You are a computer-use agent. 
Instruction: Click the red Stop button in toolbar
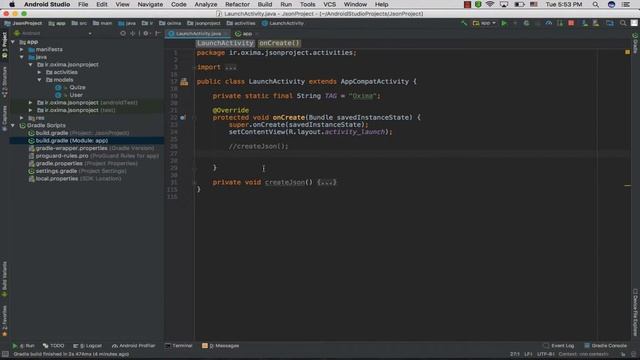click(x=571, y=23)
